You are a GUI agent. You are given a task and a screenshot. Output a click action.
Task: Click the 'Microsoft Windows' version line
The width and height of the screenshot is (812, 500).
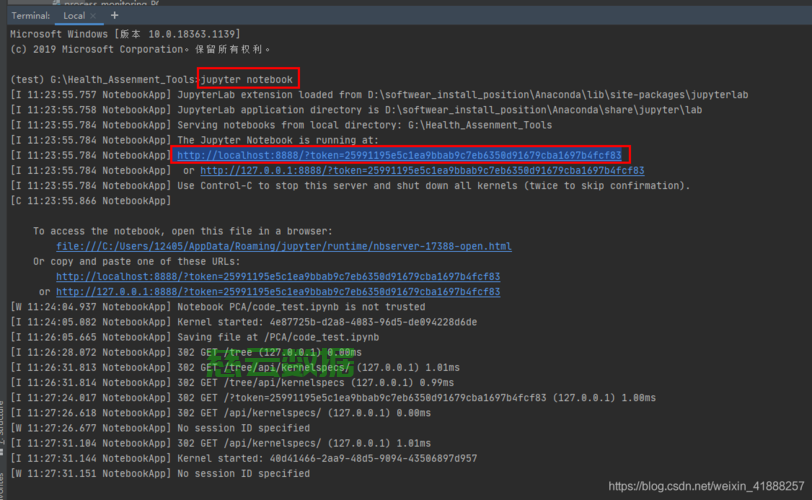[x=125, y=34]
